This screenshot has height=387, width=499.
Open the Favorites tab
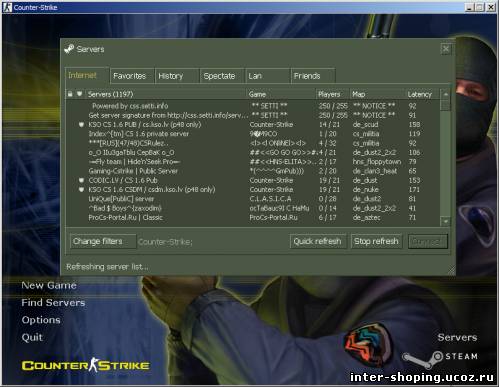tap(132, 76)
